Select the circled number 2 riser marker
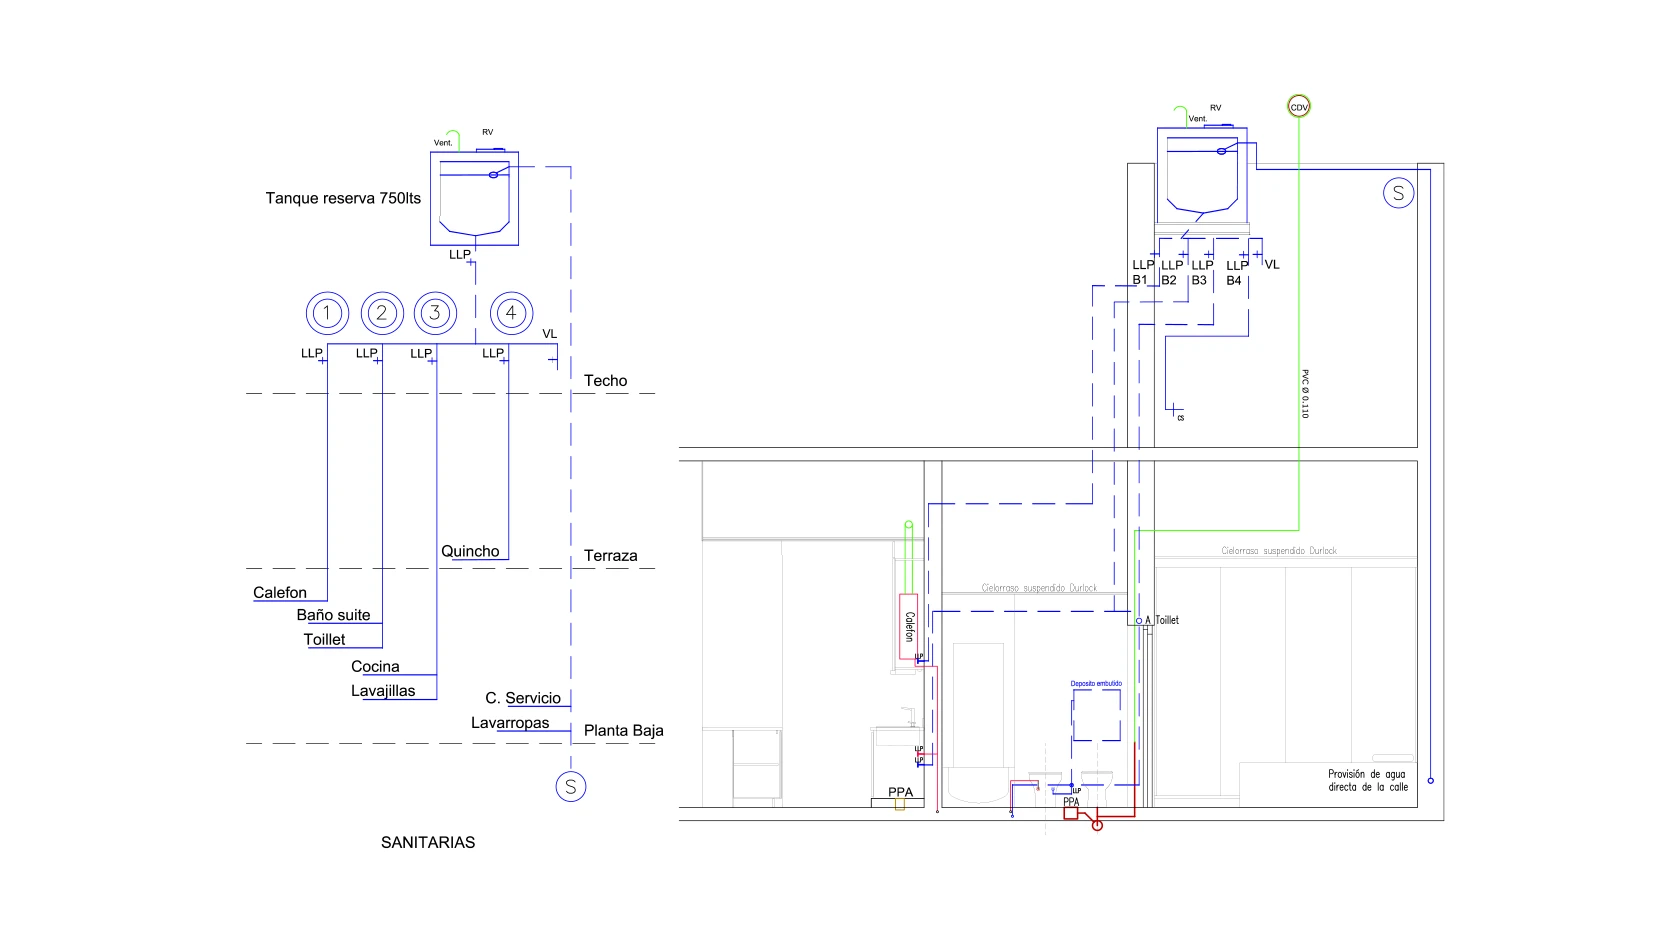 tap(381, 313)
